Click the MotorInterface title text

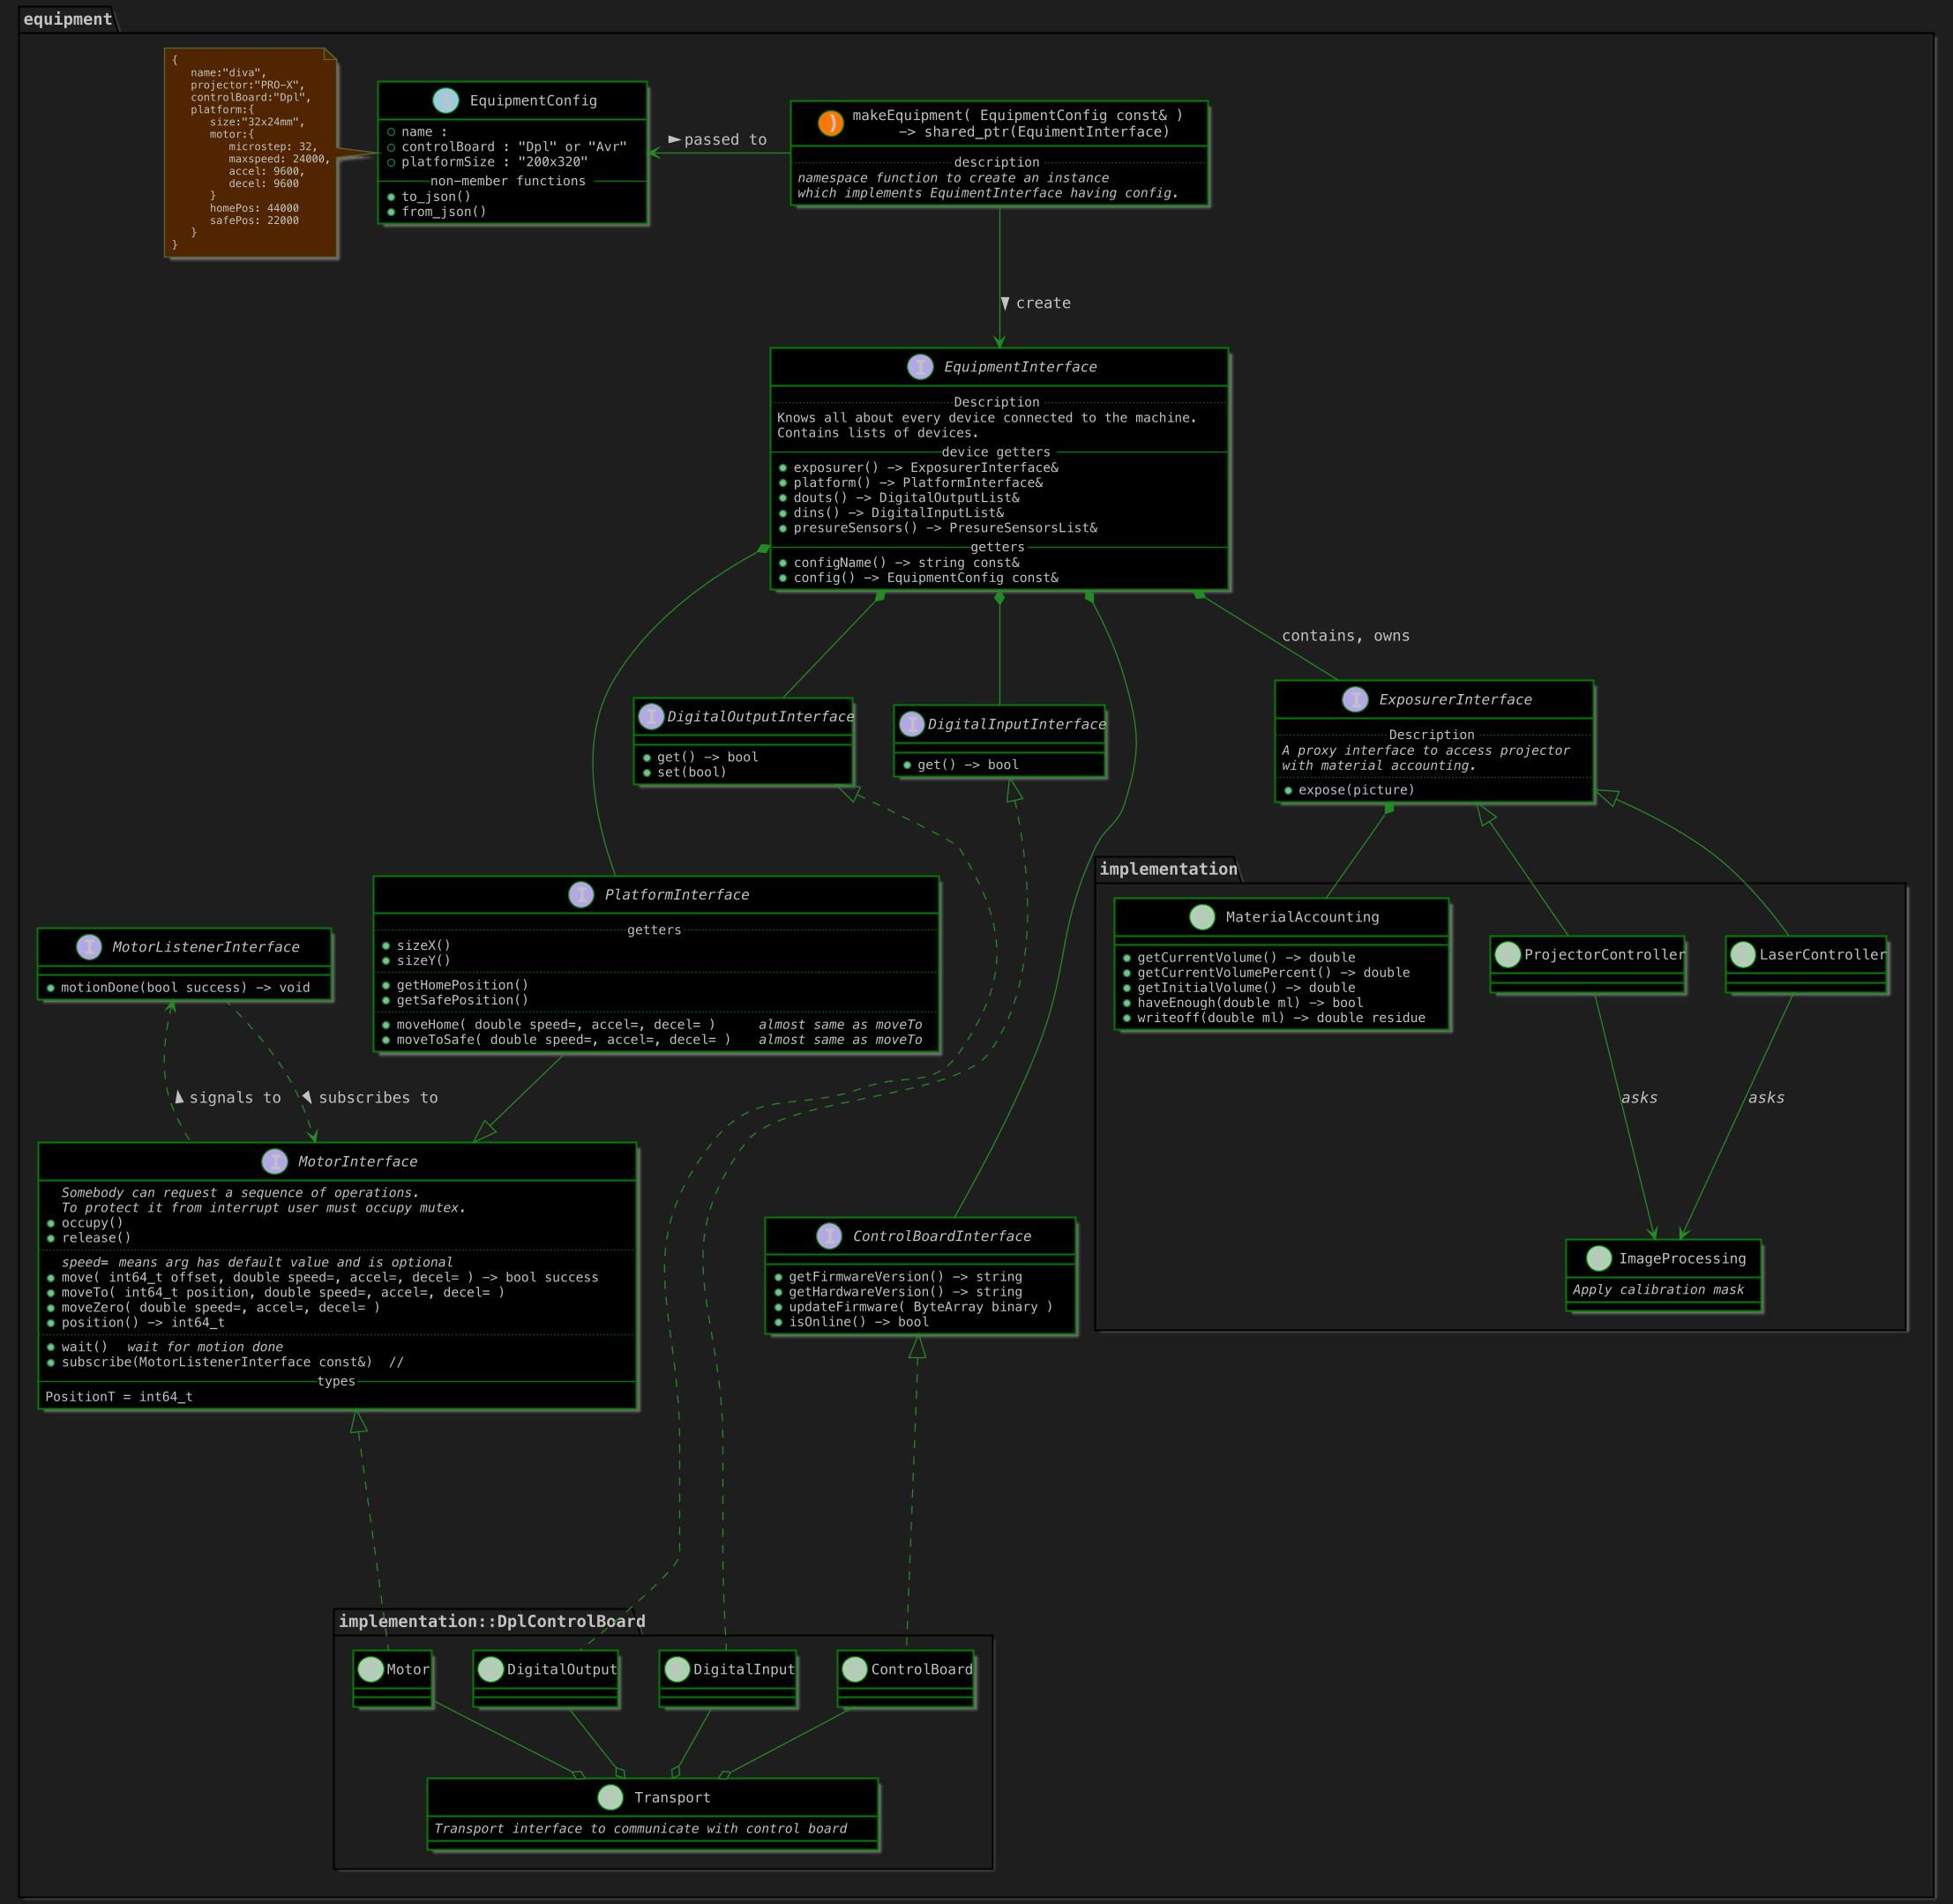pyautogui.click(x=357, y=1162)
